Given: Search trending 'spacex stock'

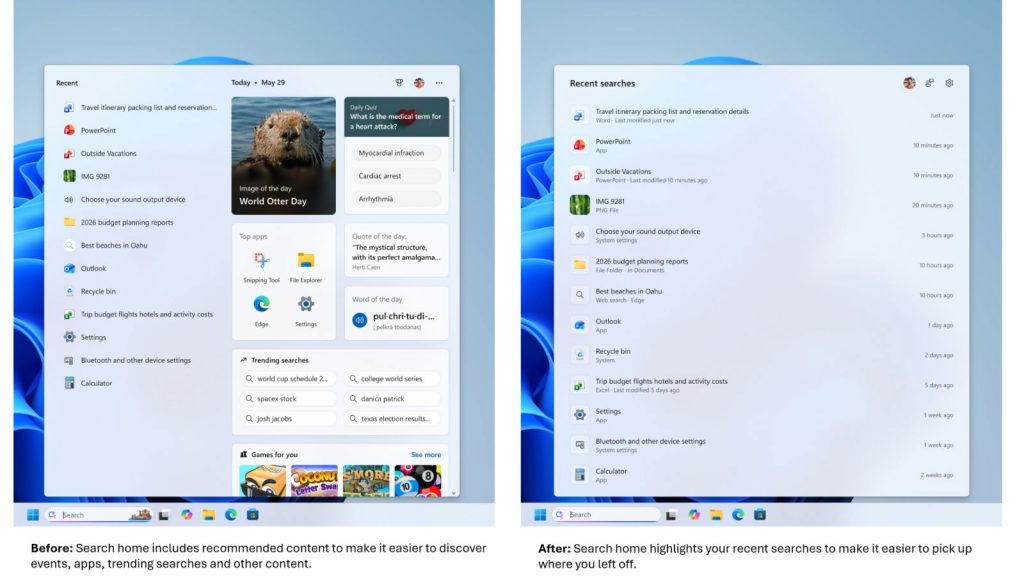Looking at the screenshot, I should tap(288, 398).
